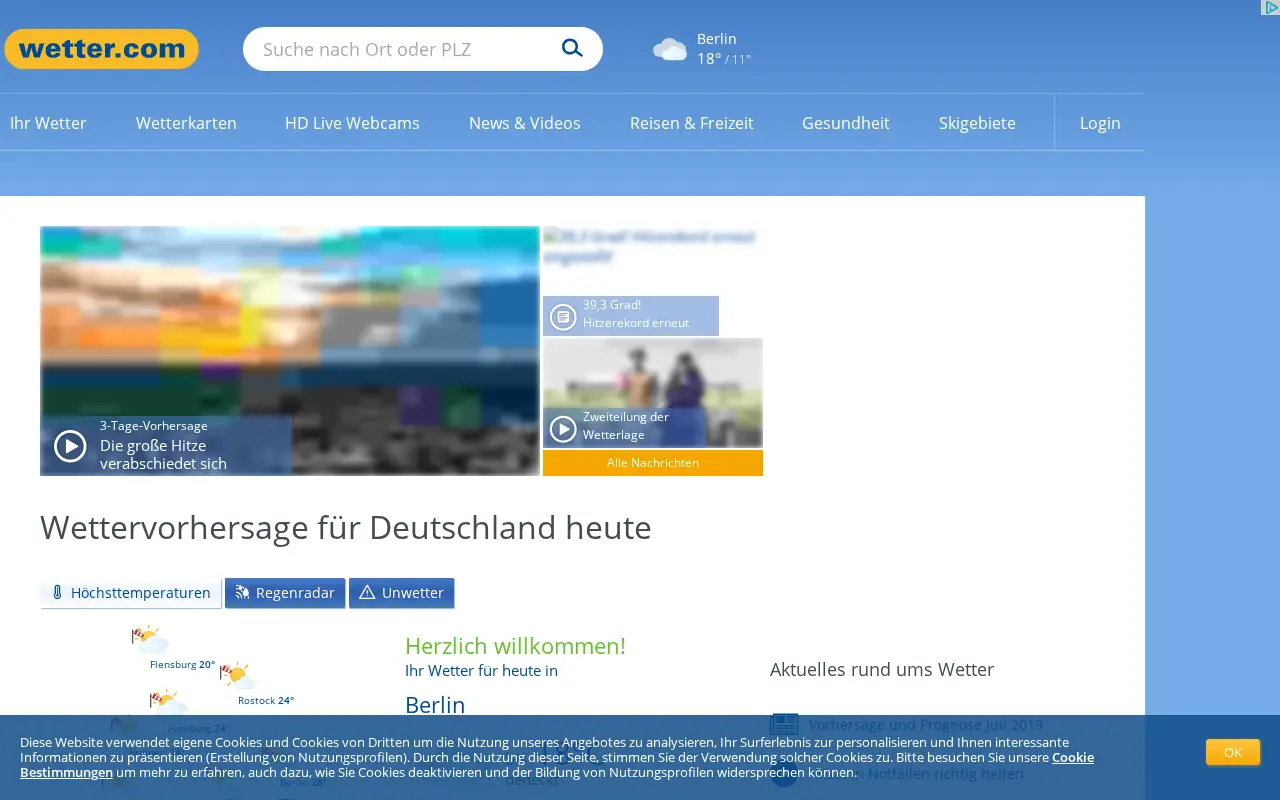Play the 3-Tage-Vorhersage video
The image size is (1280, 800).
tap(70, 445)
